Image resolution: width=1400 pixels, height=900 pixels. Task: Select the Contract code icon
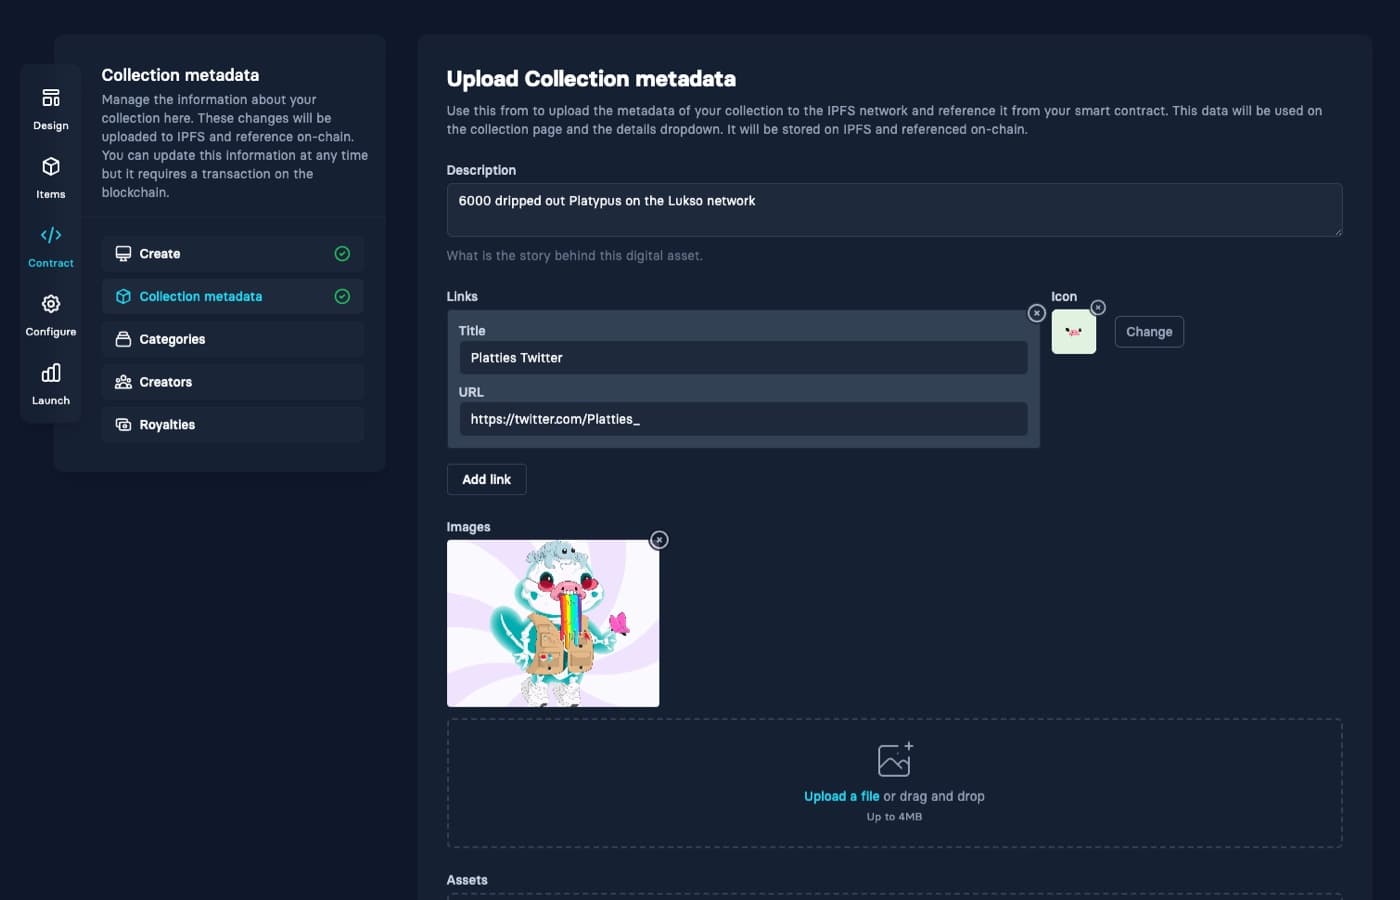coord(51,235)
